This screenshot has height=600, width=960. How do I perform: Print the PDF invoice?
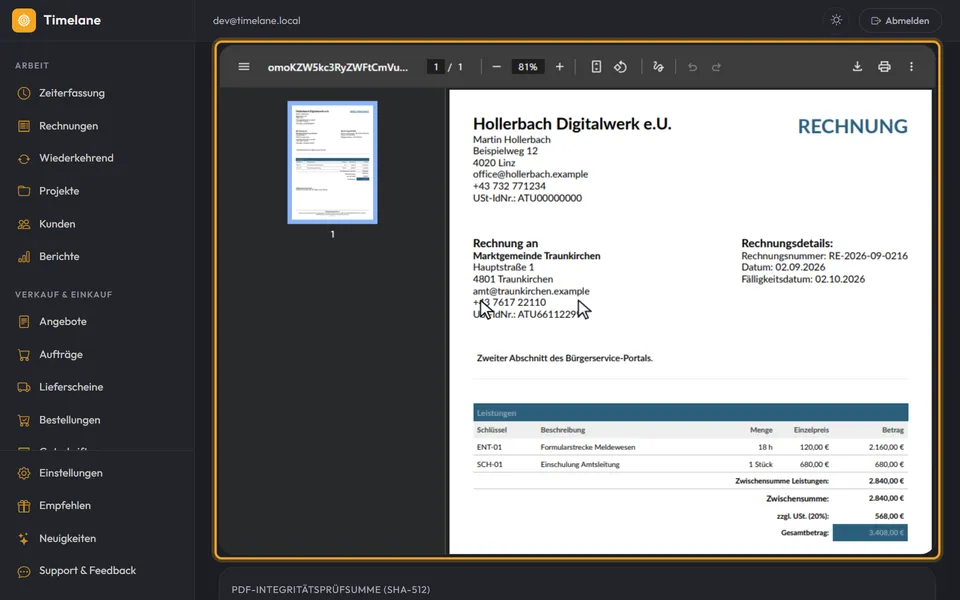884,67
